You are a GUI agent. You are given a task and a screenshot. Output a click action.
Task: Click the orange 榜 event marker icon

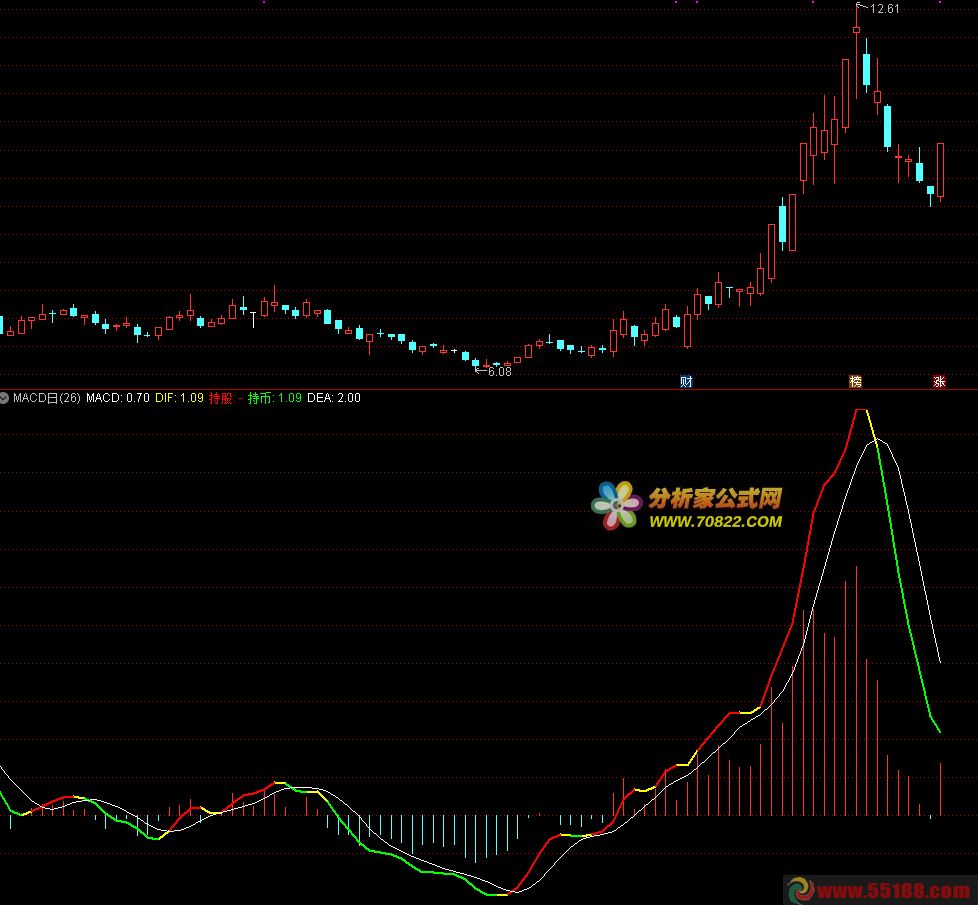pyautogui.click(x=856, y=382)
